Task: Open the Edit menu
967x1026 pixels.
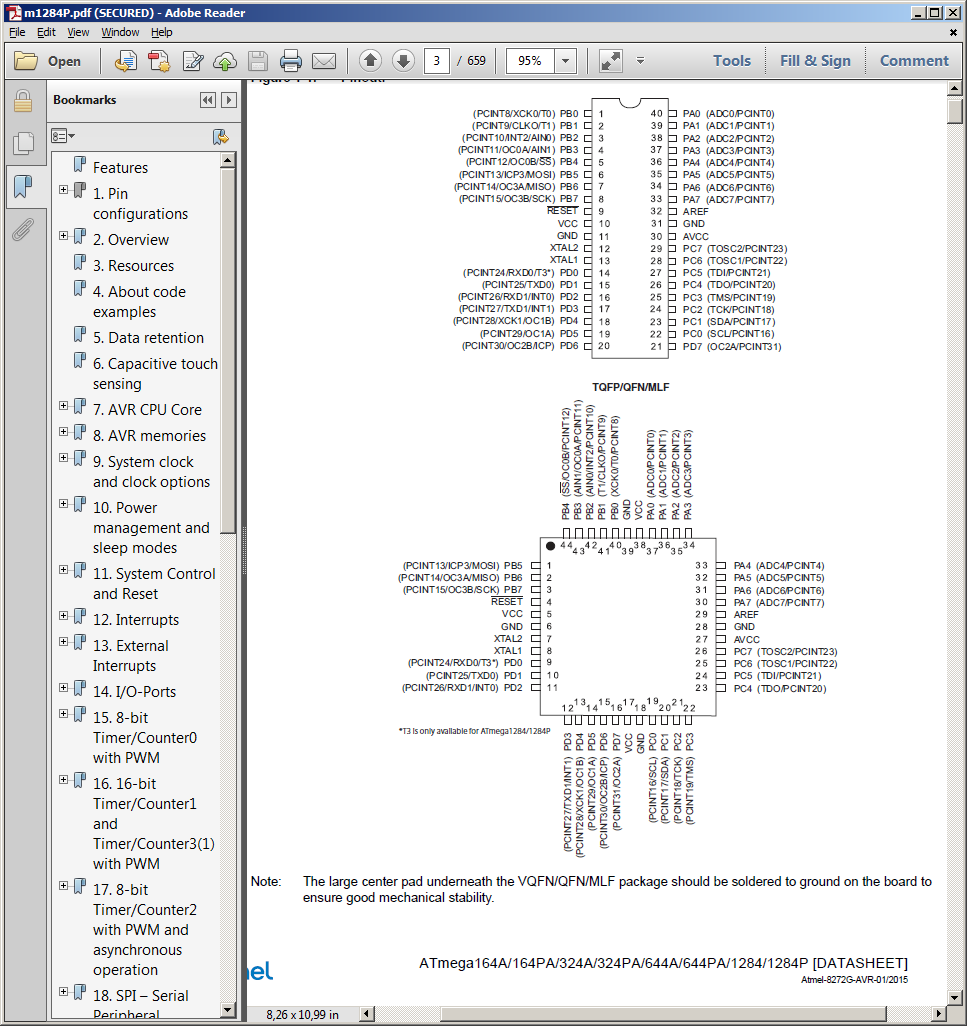Action: tap(46, 32)
